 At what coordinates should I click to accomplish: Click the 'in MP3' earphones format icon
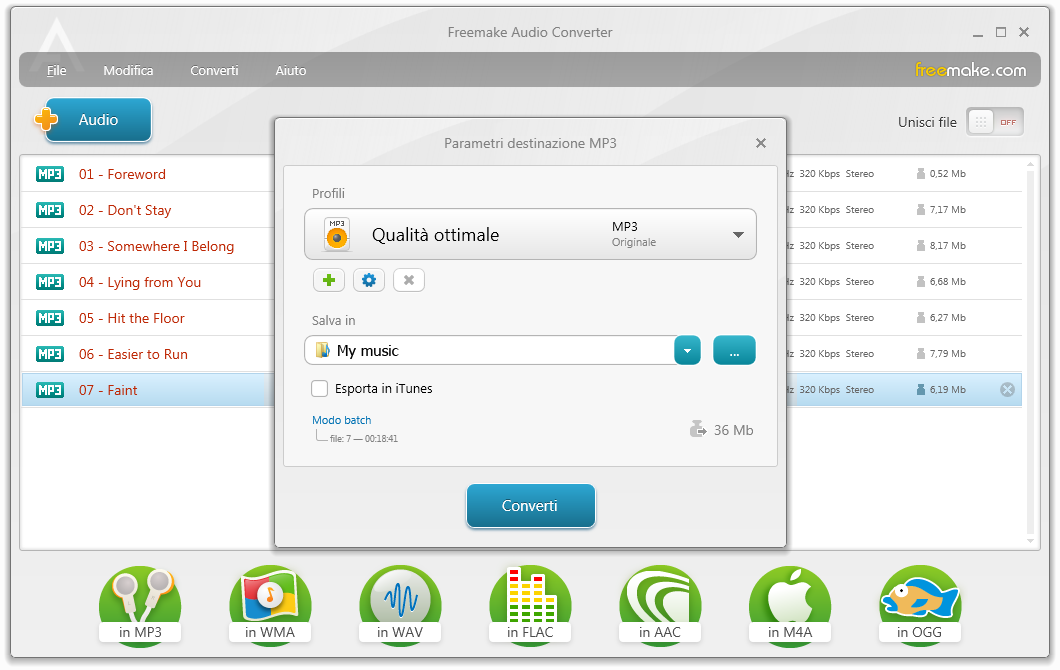(140, 606)
